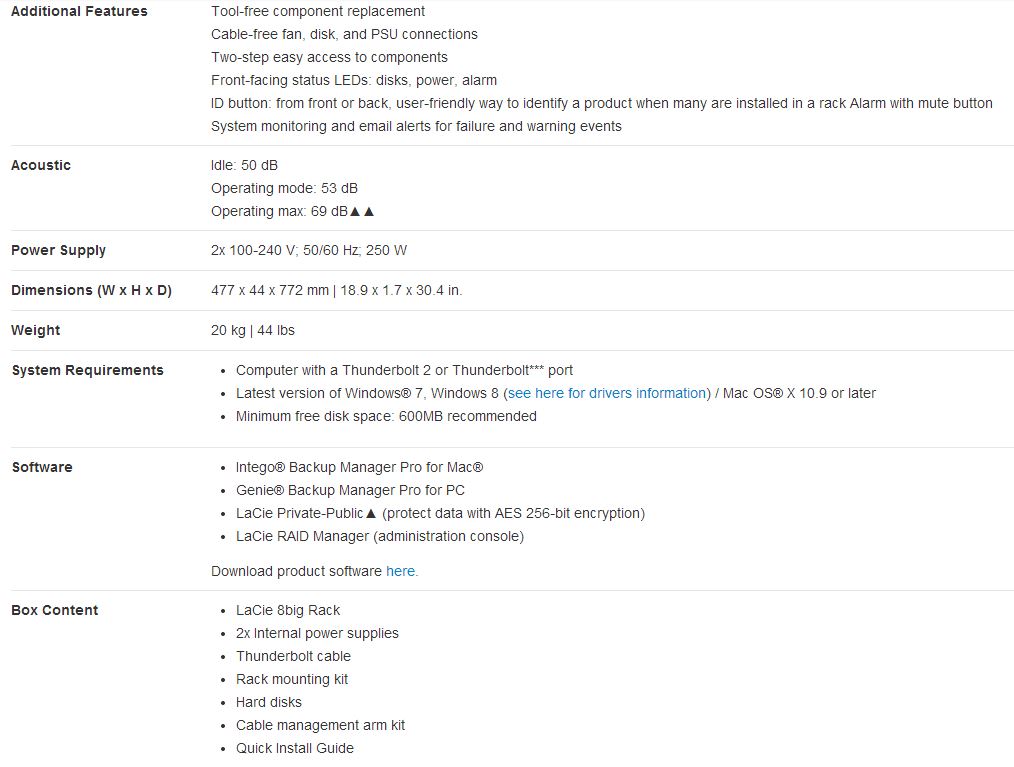Click the 'LaCie 8big Rack' box content item
This screenshot has height=767, width=1014.
click(288, 610)
